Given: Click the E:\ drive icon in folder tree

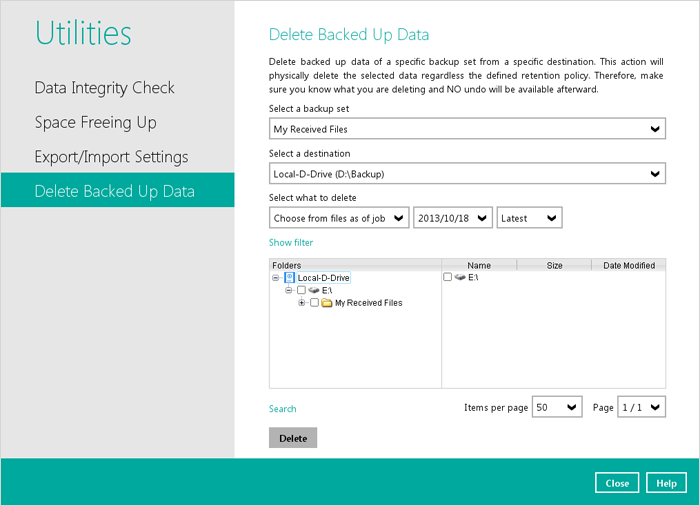Looking at the screenshot, I should click(314, 290).
